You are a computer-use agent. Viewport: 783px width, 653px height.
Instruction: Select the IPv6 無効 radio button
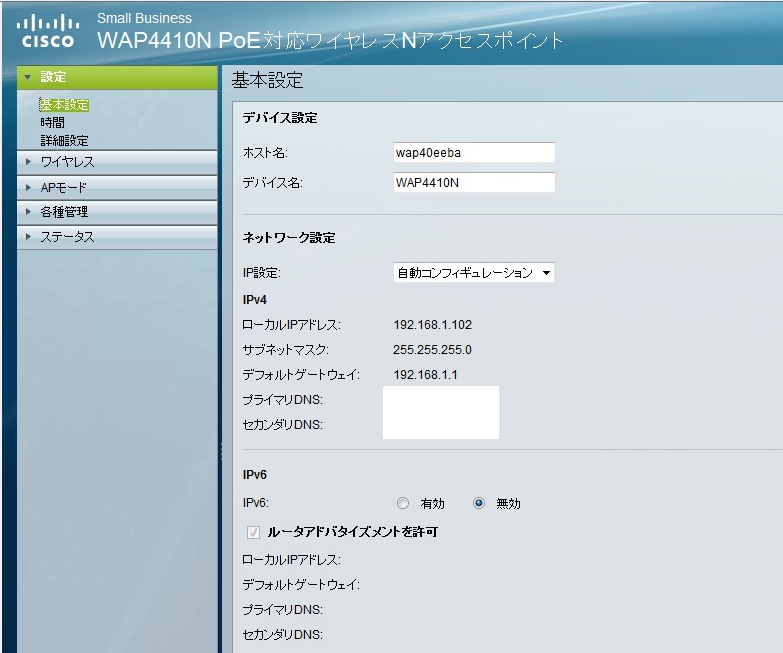coord(478,503)
